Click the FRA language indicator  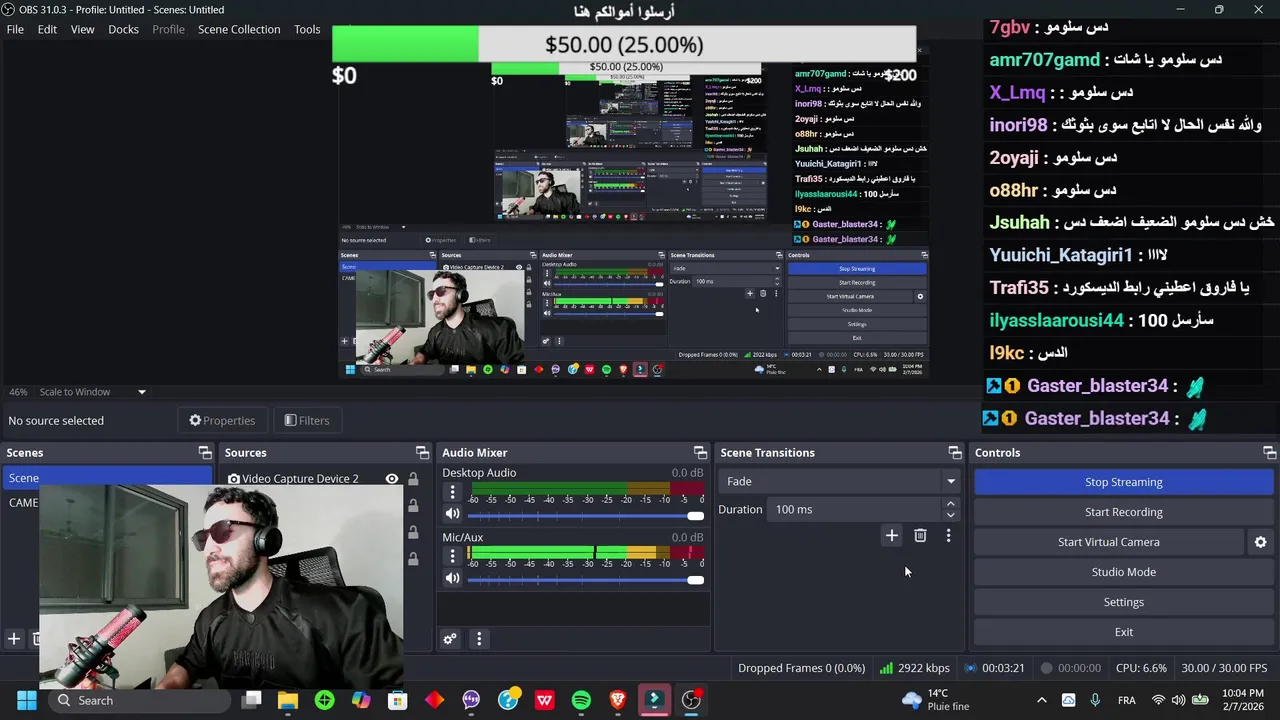pyautogui.click(x=1127, y=700)
